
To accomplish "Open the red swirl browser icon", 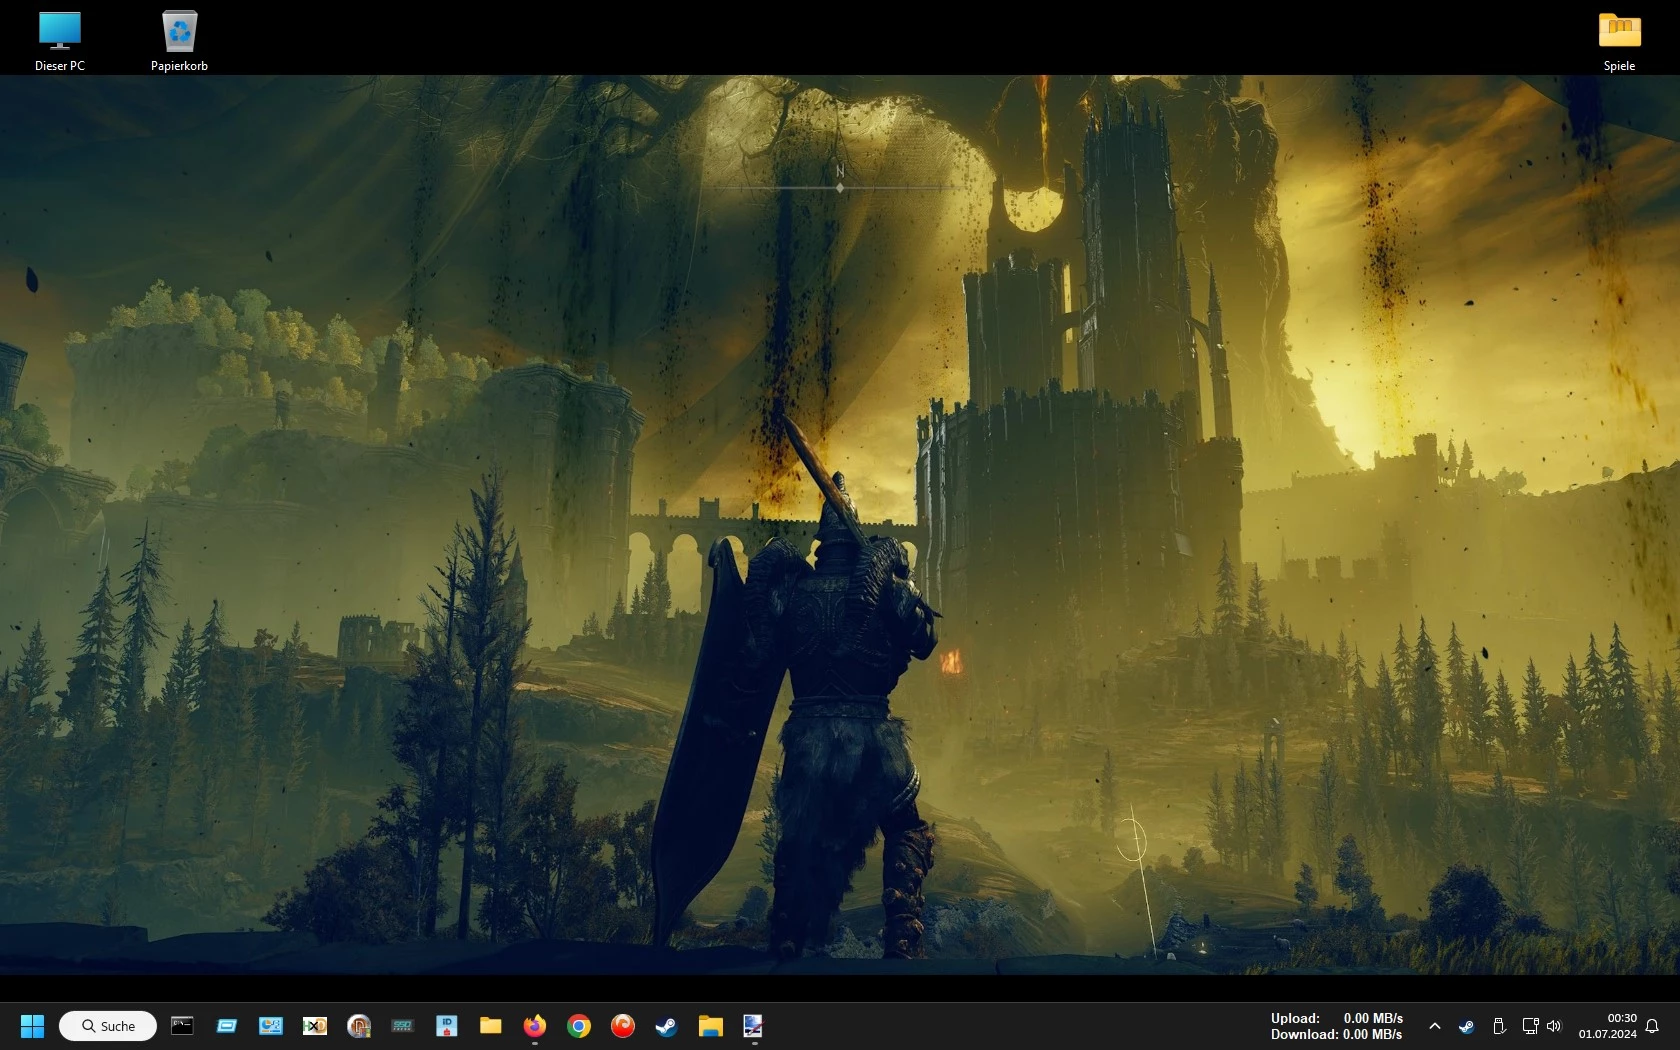I will coord(622,1026).
